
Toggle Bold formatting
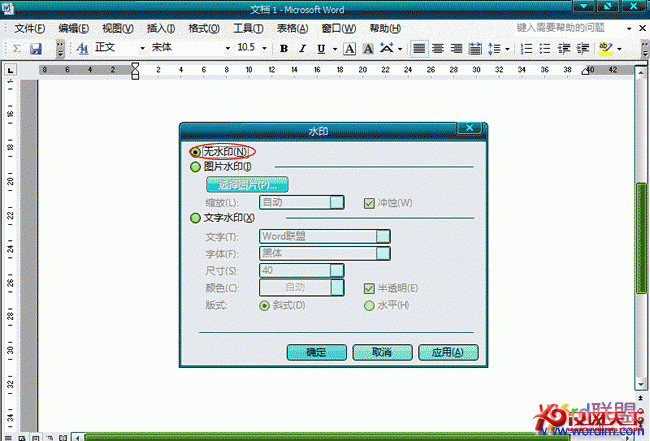coord(284,48)
